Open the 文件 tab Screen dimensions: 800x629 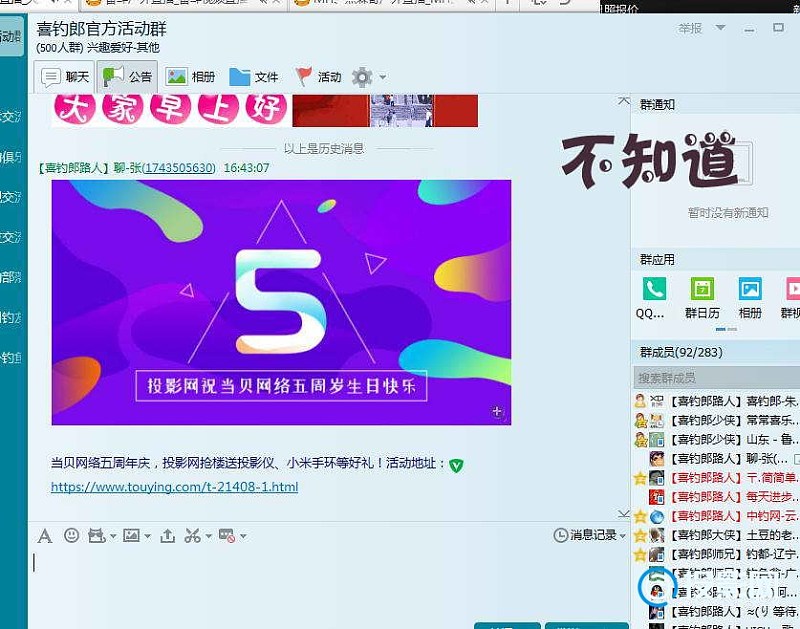[x=254, y=77]
